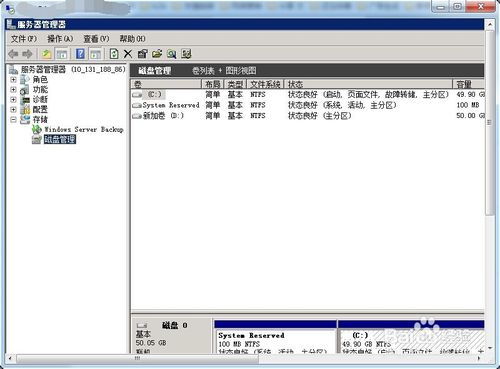The height and width of the screenshot is (369, 500).
Task: Collapse the 存储 tree node
Action: point(13,119)
